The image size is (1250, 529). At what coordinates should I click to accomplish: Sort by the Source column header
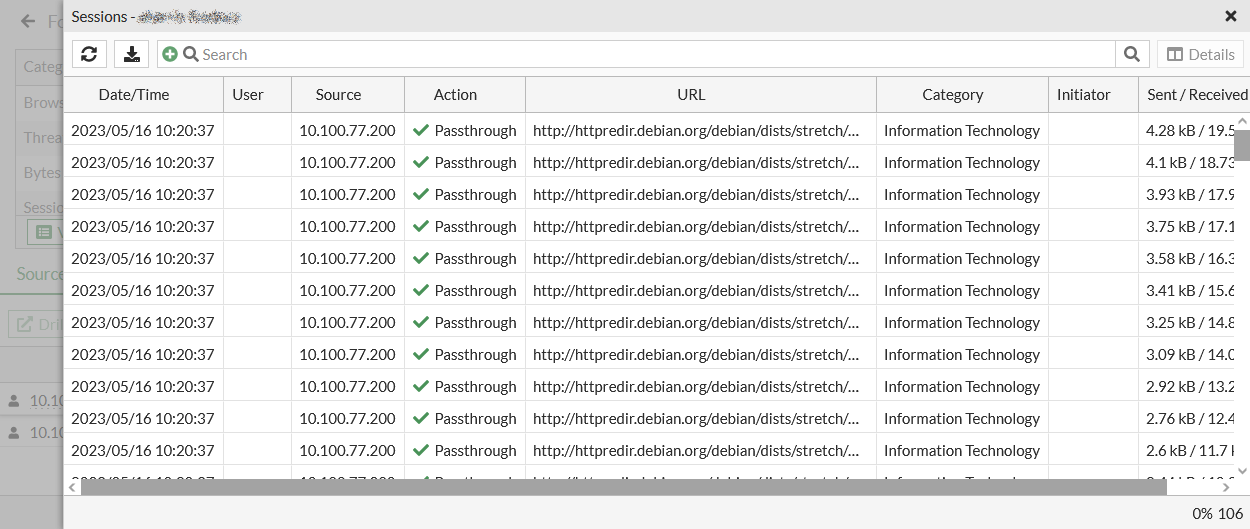click(338, 95)
